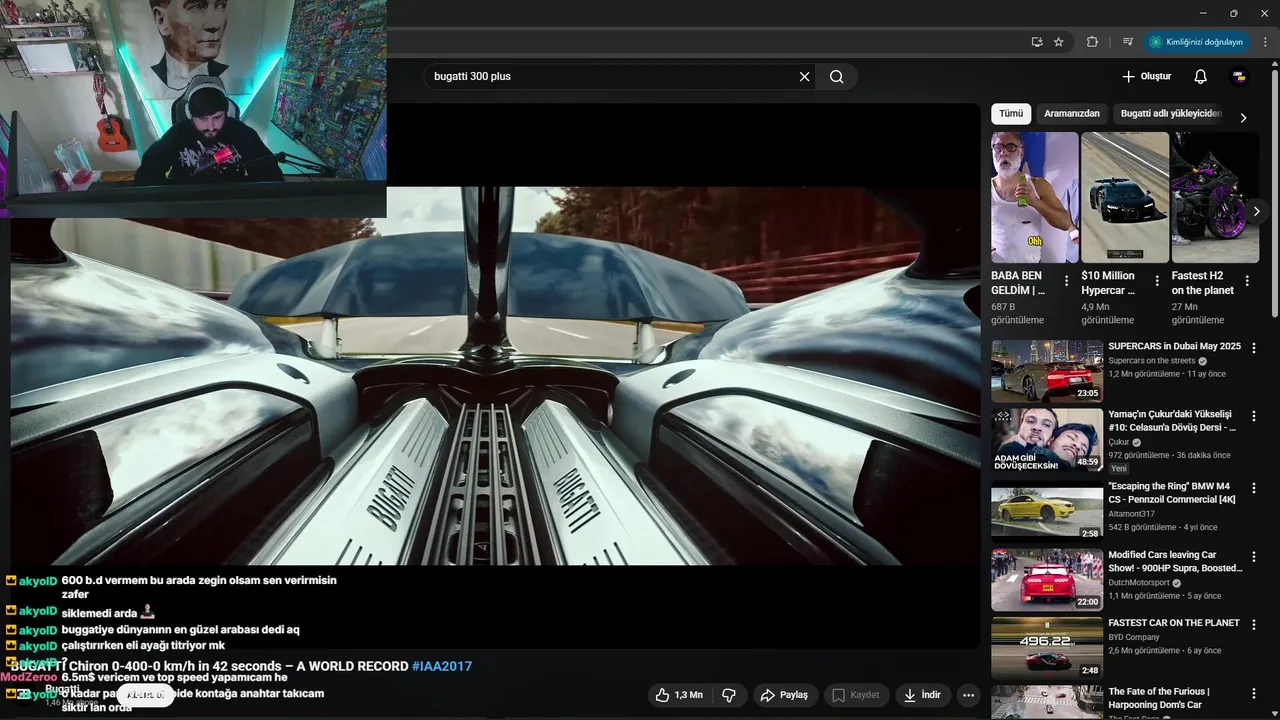Open the Escaping the Ring BMW M4 thumbnail
Viewport: 1280px width, 720px height.
pyautogui.click(x=1047, y=510)
